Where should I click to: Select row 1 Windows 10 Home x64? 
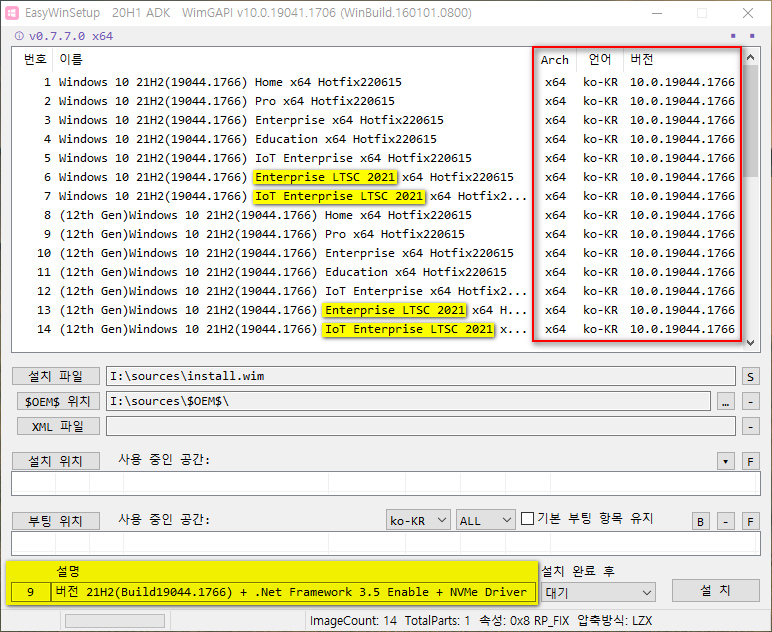click(377, 82)
